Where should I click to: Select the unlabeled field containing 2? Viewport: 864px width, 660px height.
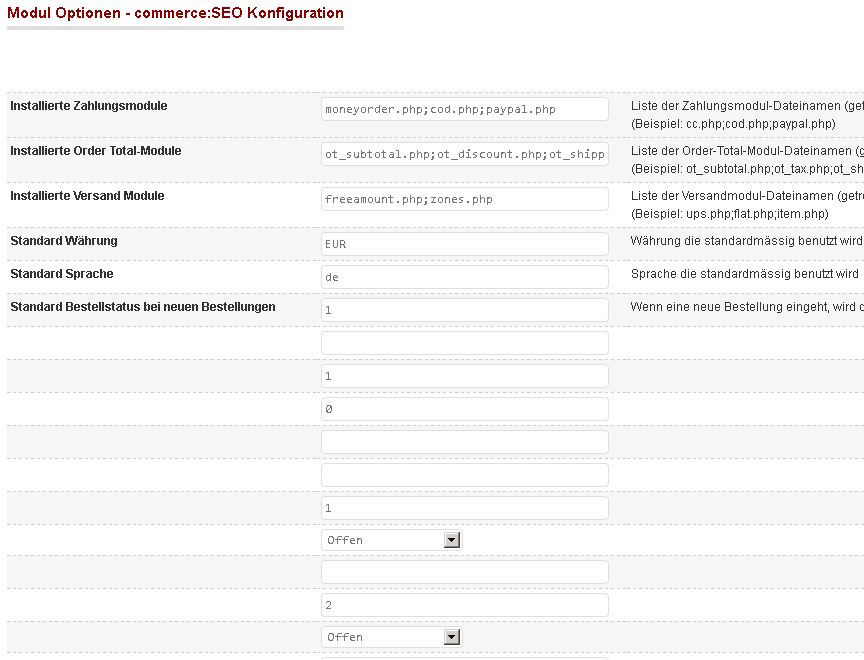[x=465, y=605]
